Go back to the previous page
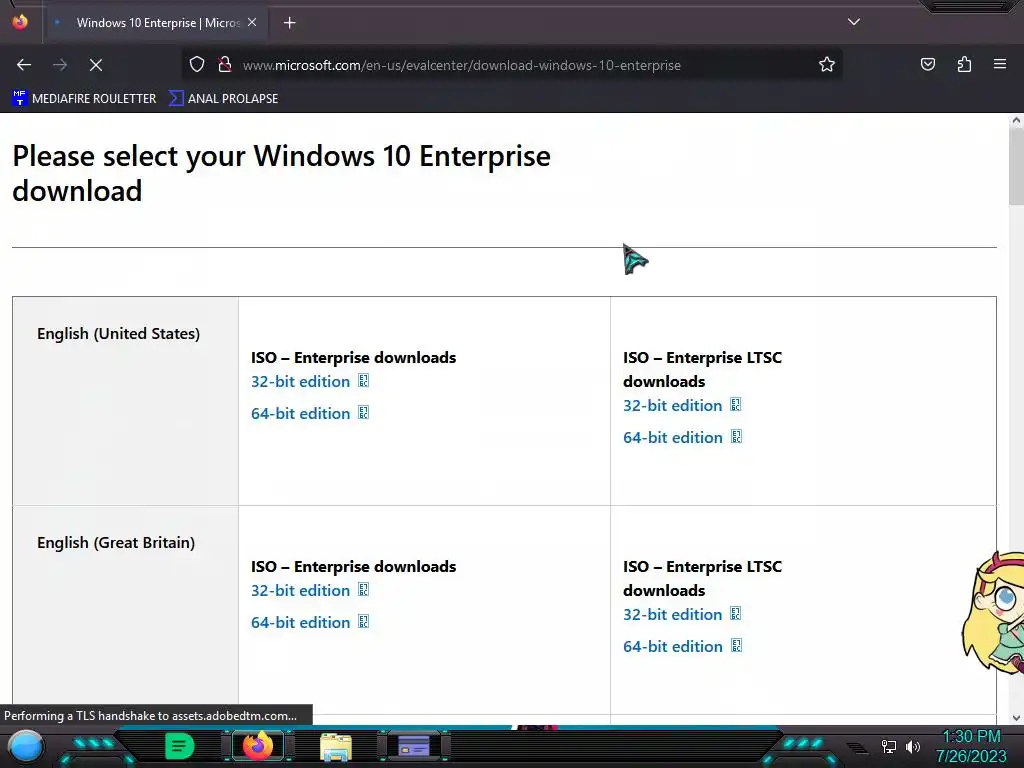 coord(24,65)
